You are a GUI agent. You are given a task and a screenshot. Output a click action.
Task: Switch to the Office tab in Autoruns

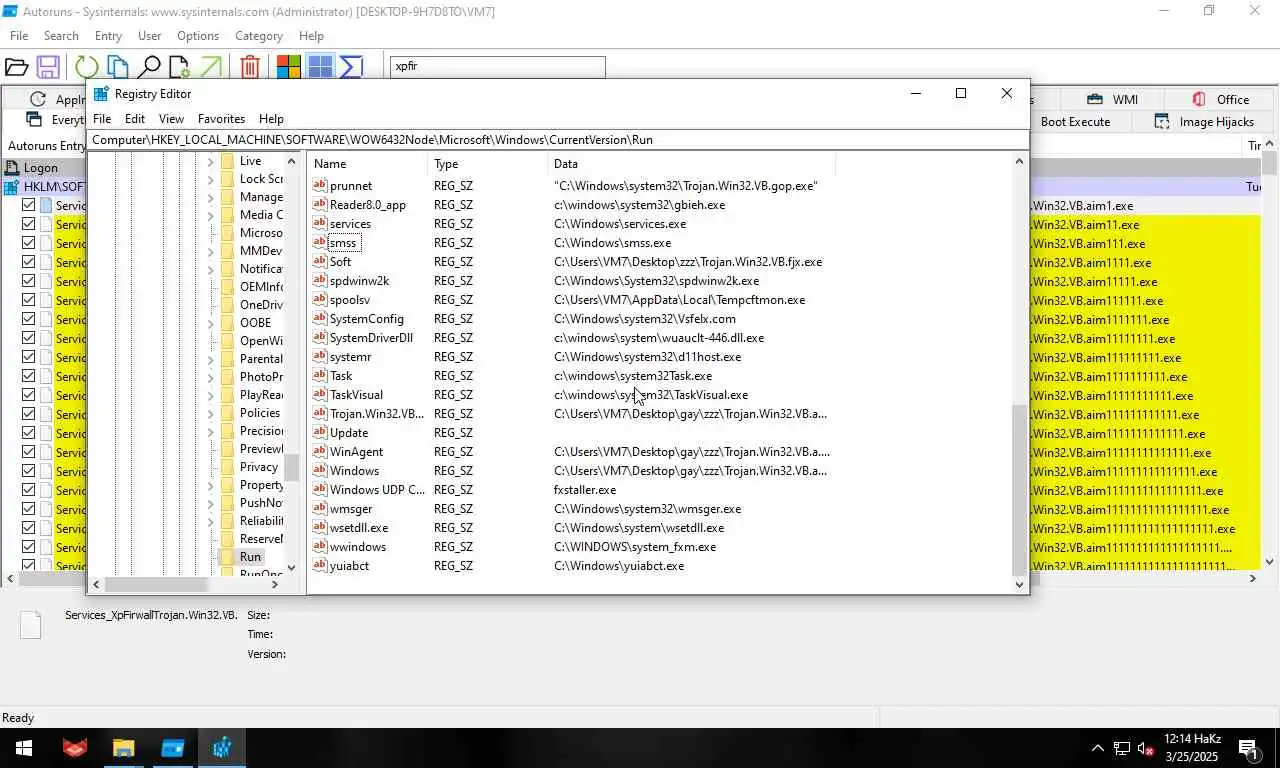[1220, 99]
